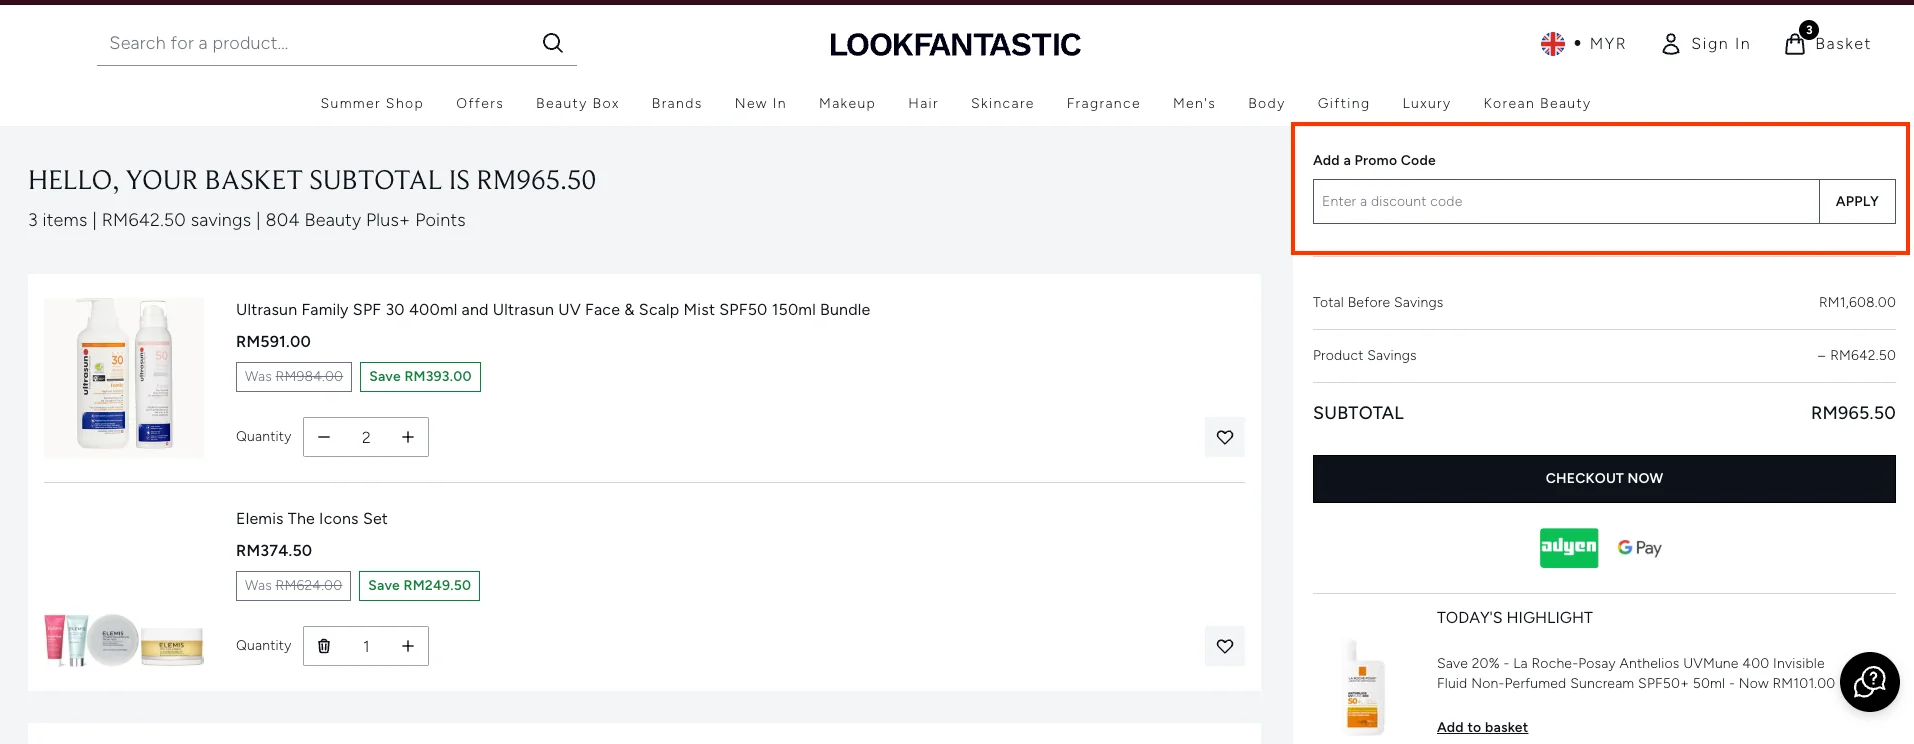Screen dimensions: 1914x744
Task: Click the Ultrasun quantity value 2
Action: pos(366,437)
